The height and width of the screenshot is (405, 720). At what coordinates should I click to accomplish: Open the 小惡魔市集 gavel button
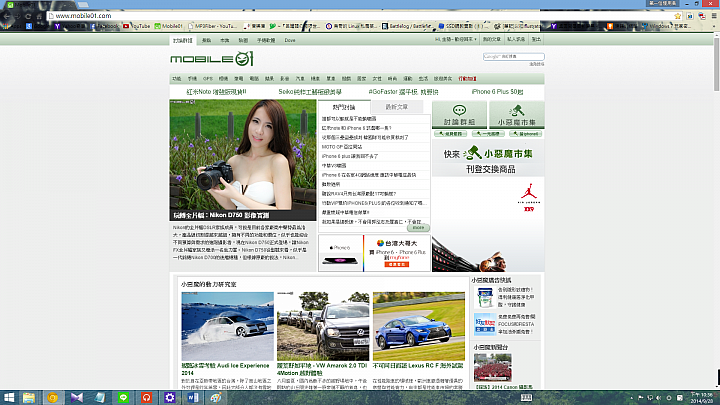(x=517, y=115)
